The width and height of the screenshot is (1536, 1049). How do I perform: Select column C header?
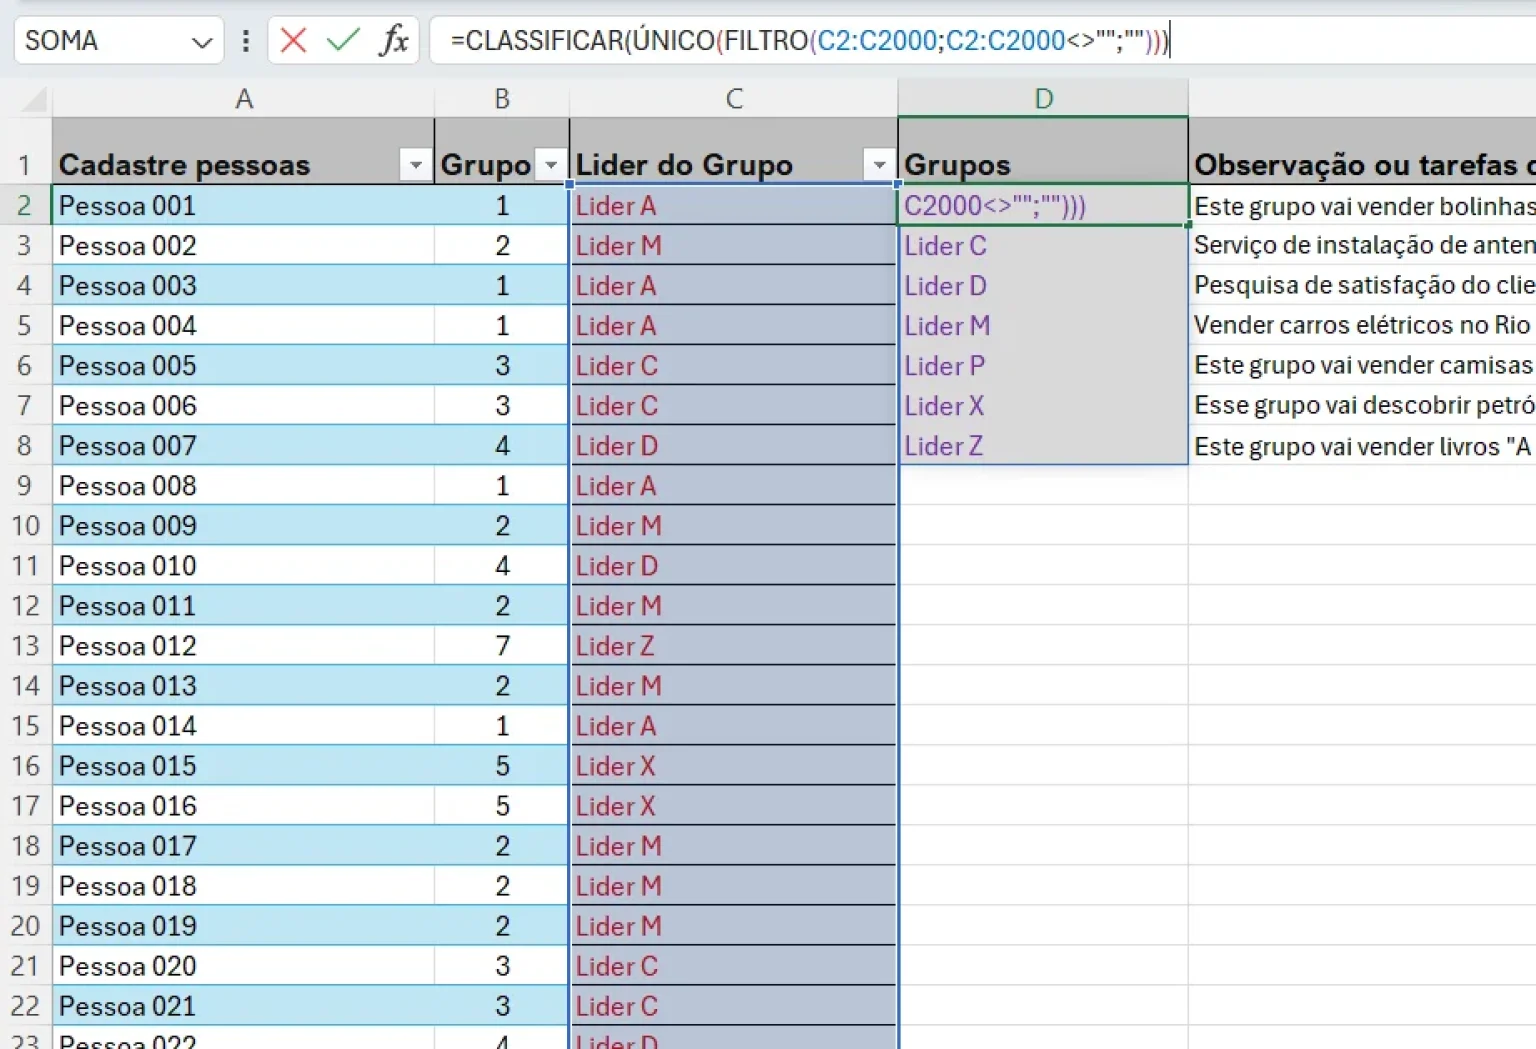pyautogui.click(x=734, y=99)
